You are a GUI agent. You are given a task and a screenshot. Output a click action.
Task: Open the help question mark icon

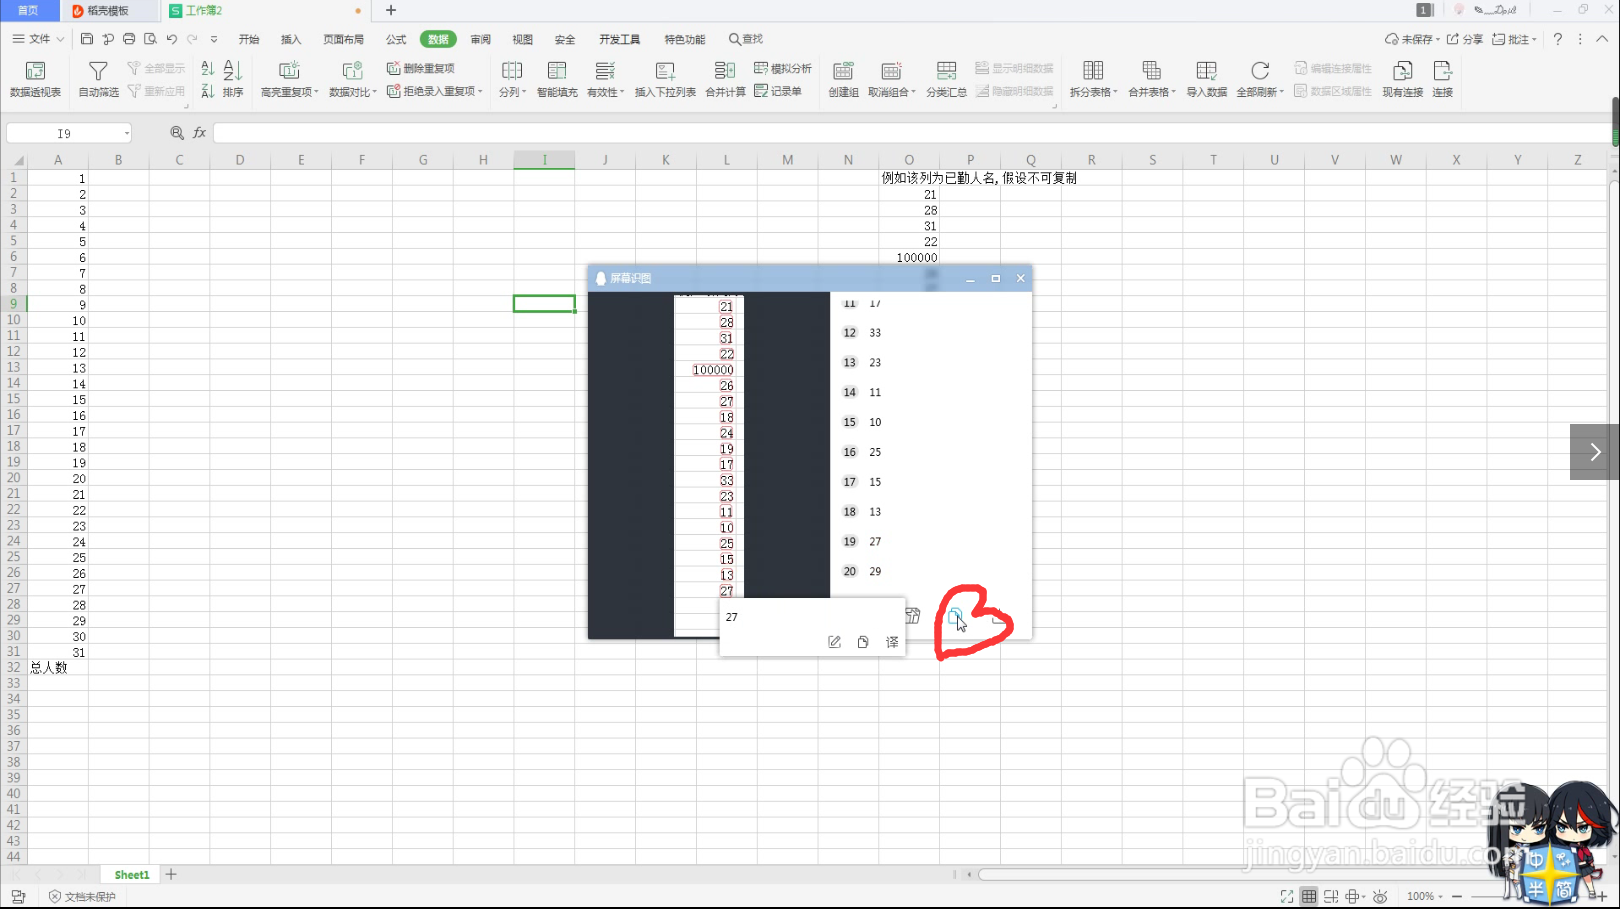[1557, 39]
